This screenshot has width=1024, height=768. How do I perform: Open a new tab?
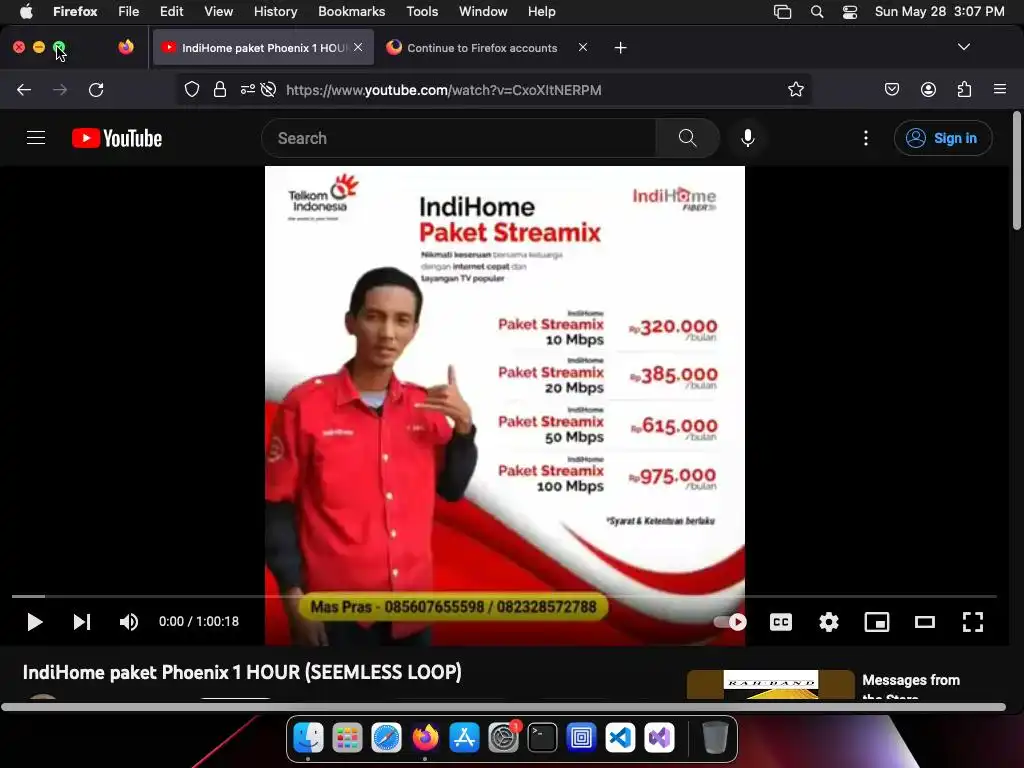tap(620, 48)
